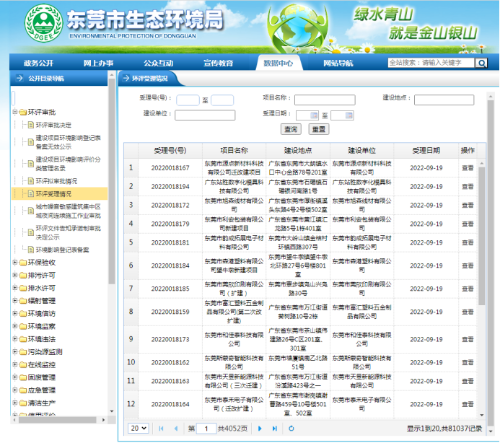Screen dimensions: 500x443
Task: Open the 网上办事 navigation menu
Action: point(98,63)
